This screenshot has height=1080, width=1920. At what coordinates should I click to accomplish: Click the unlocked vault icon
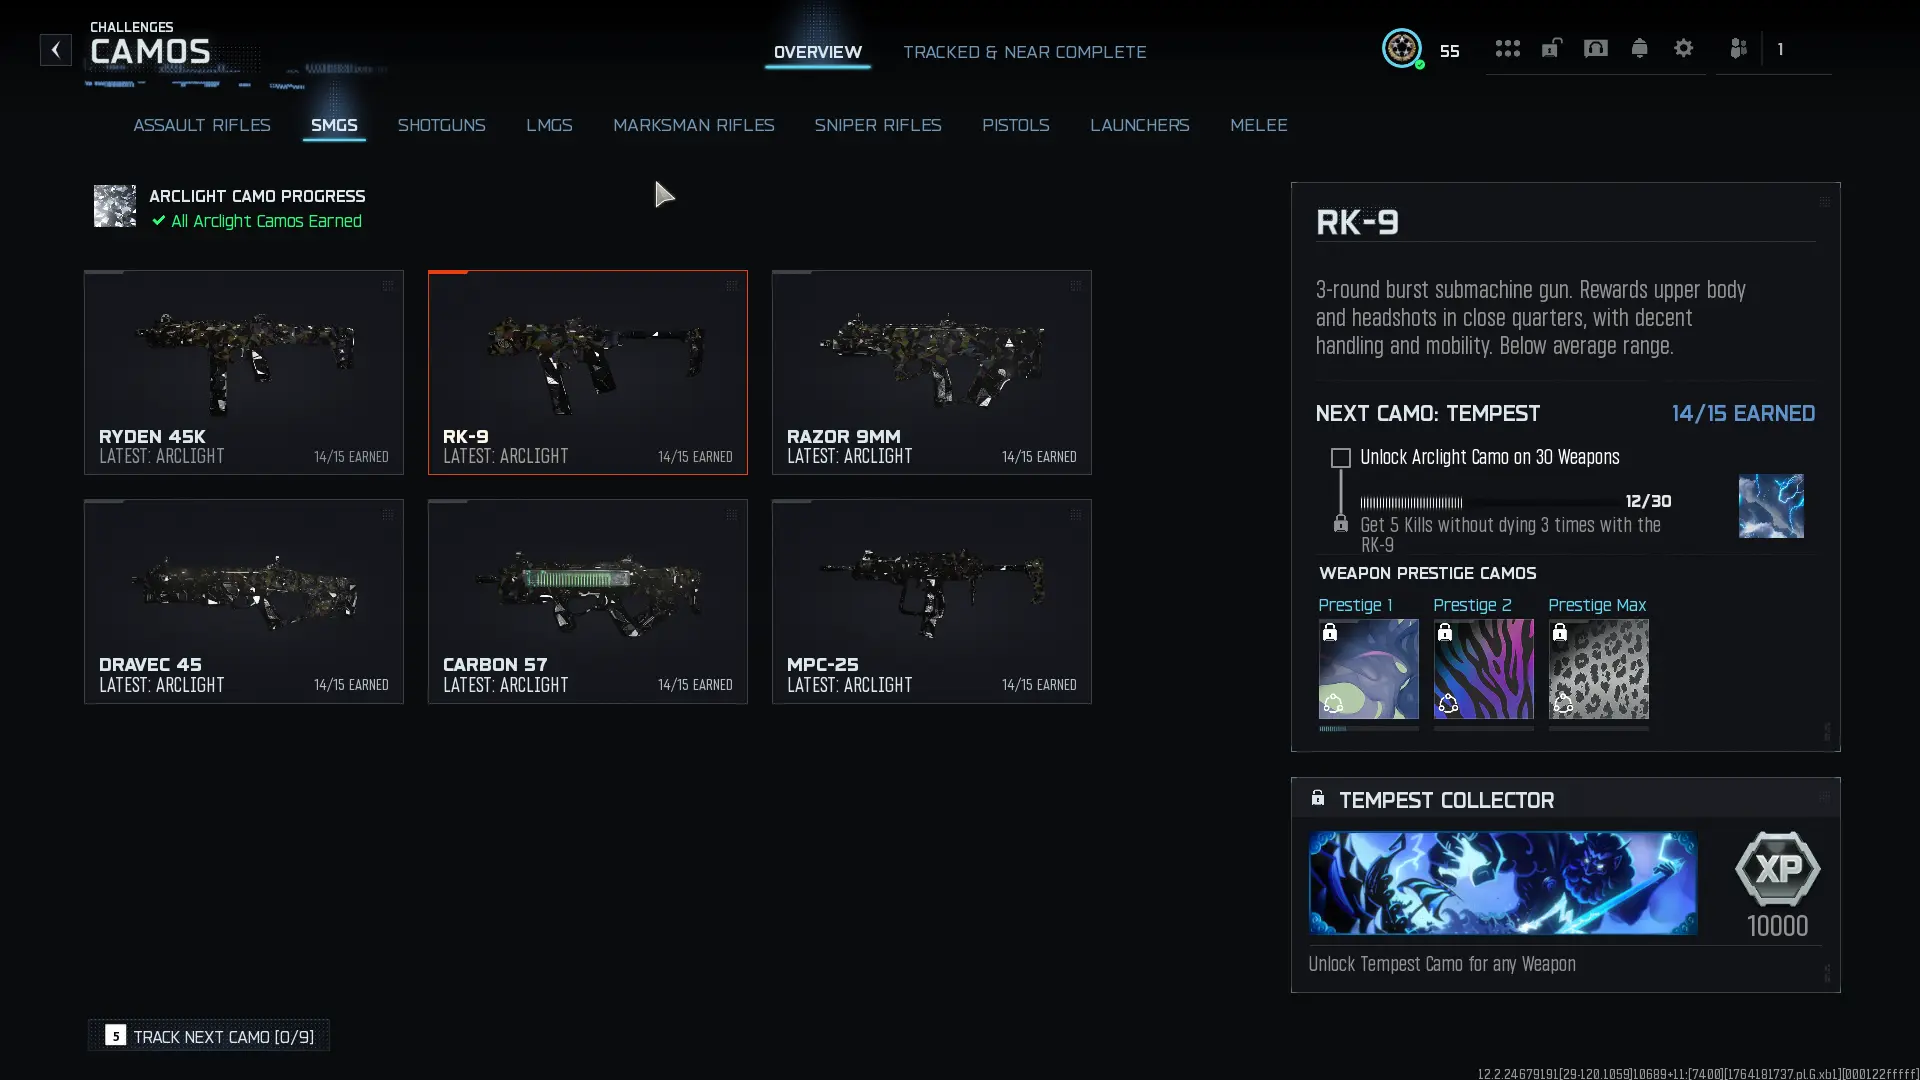[x=1551, y=47]
